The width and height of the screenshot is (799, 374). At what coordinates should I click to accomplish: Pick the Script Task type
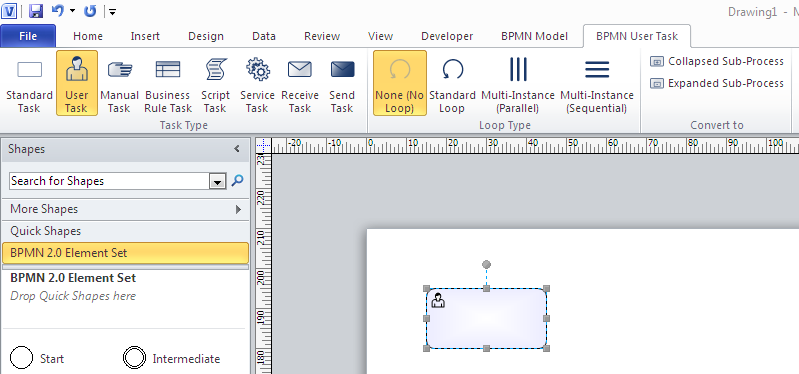pyautogui.click(x=215, y=83)
